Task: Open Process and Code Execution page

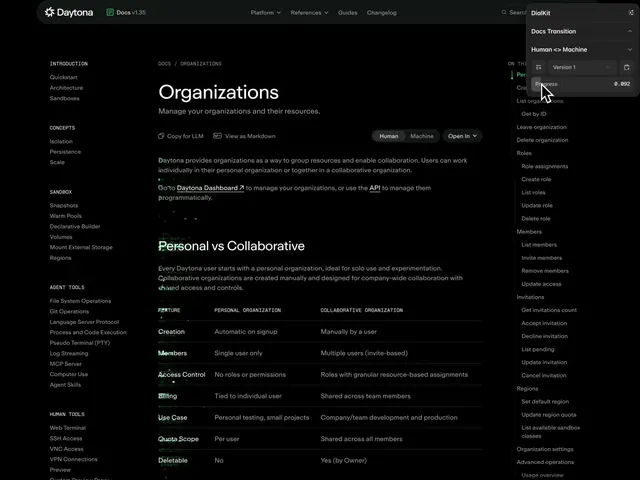Action: [88, 332]
